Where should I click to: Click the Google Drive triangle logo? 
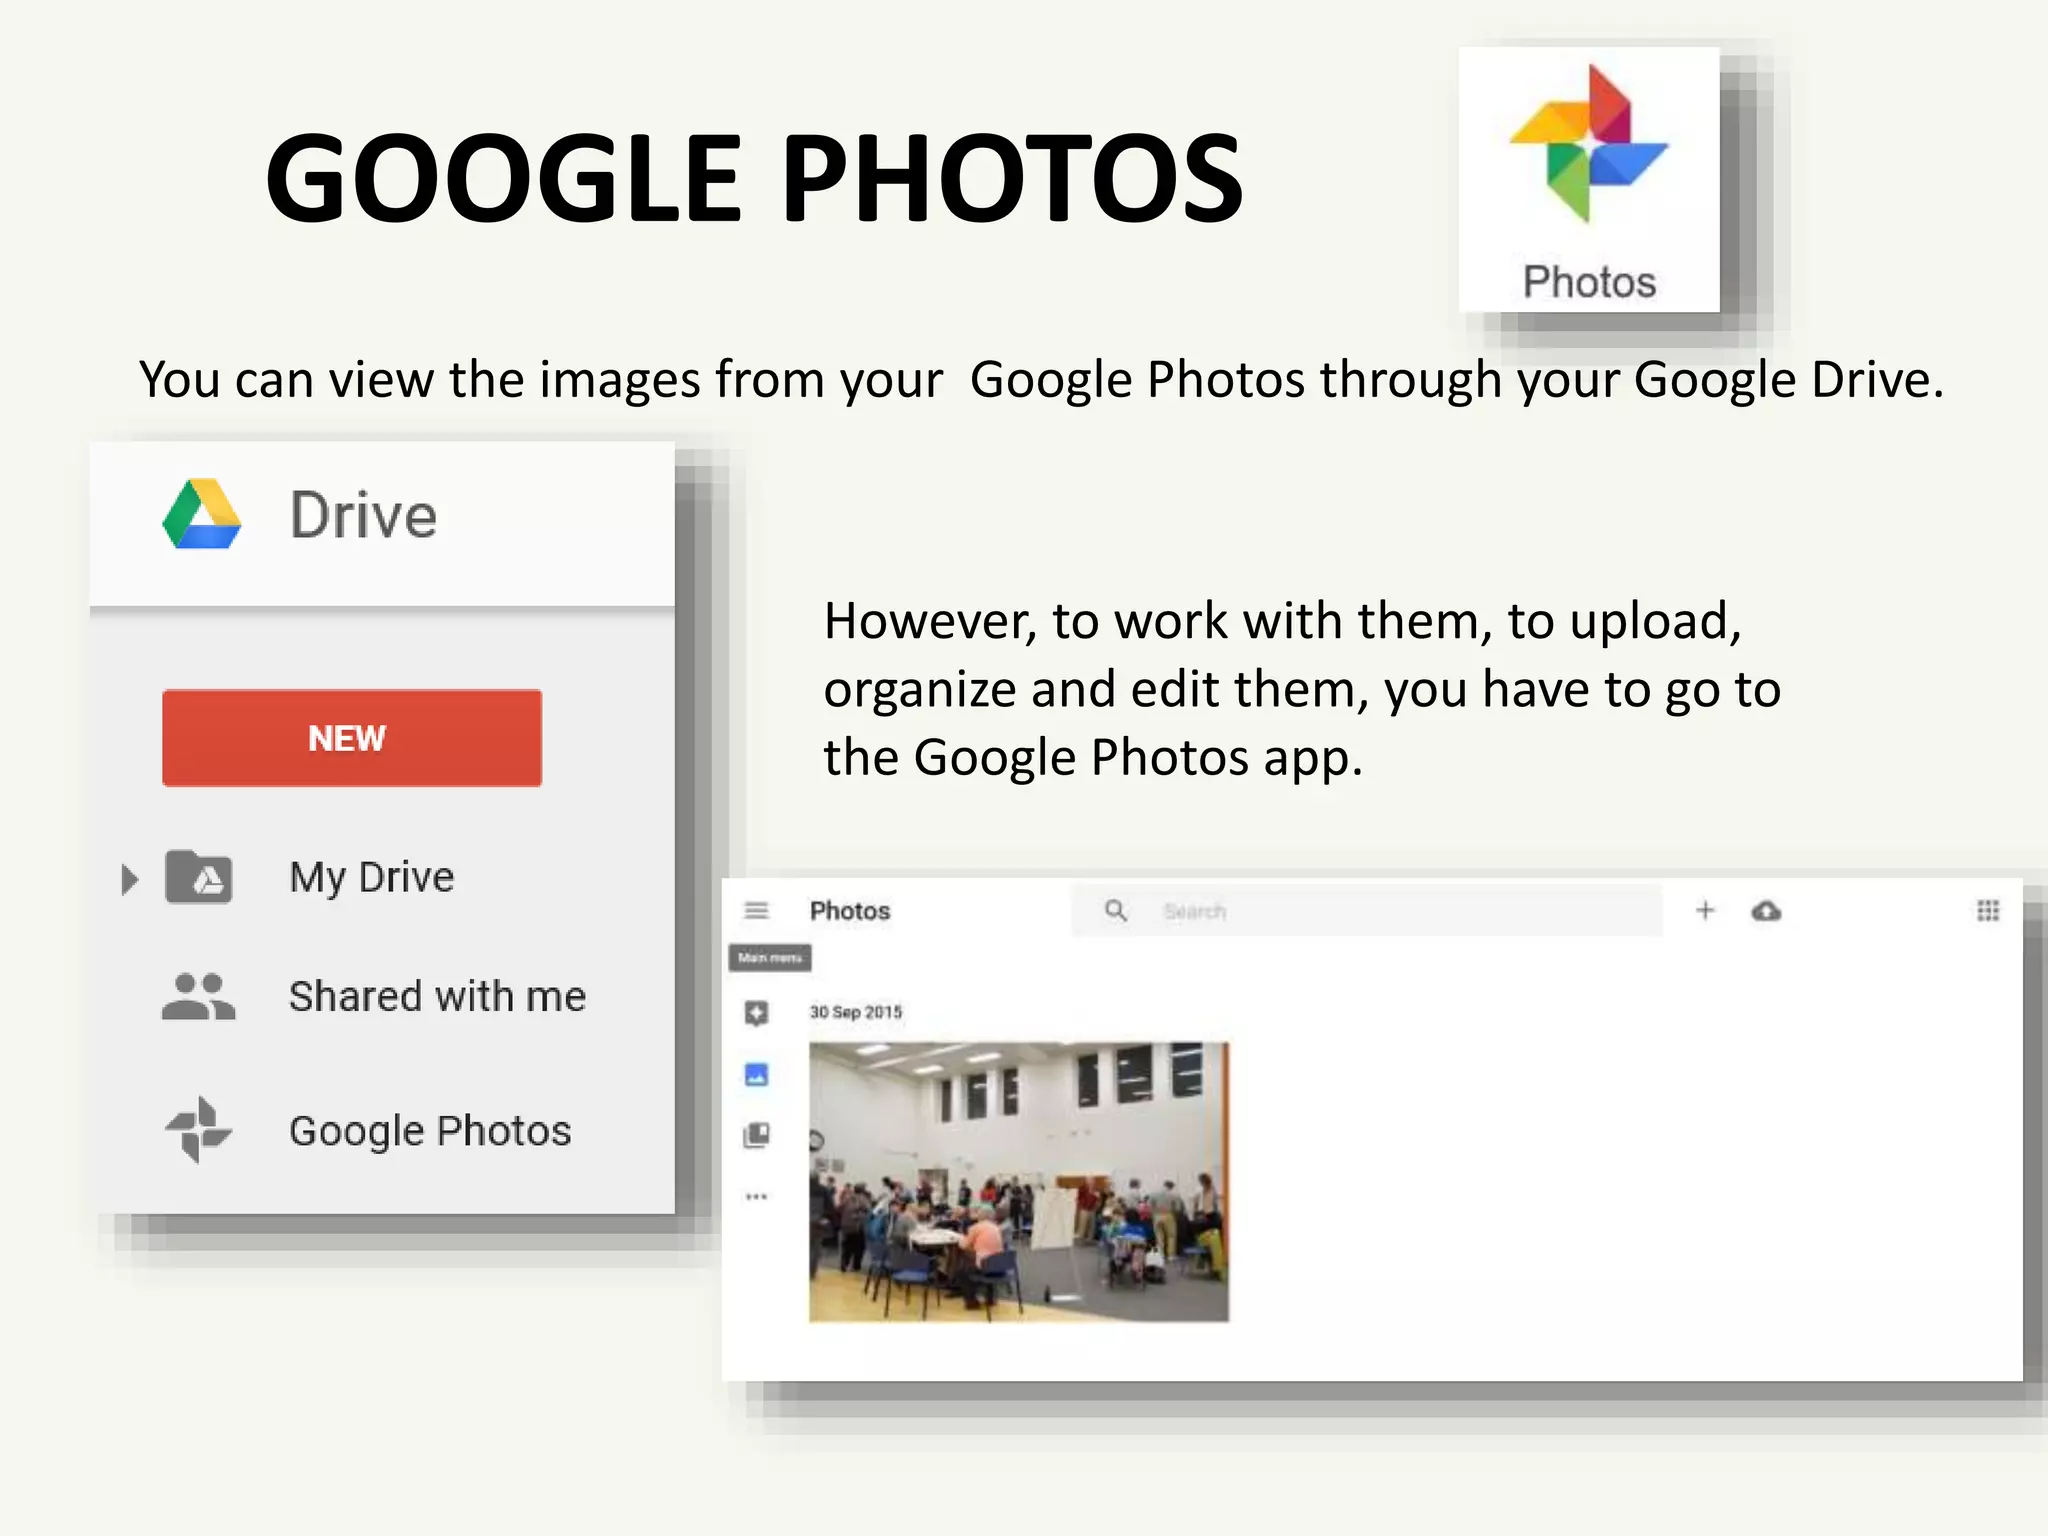point(202,514)
